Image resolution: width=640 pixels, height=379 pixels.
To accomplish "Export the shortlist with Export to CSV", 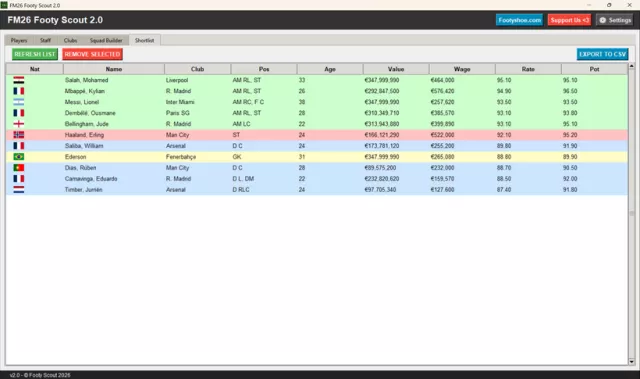I will [x=602, y=54].
